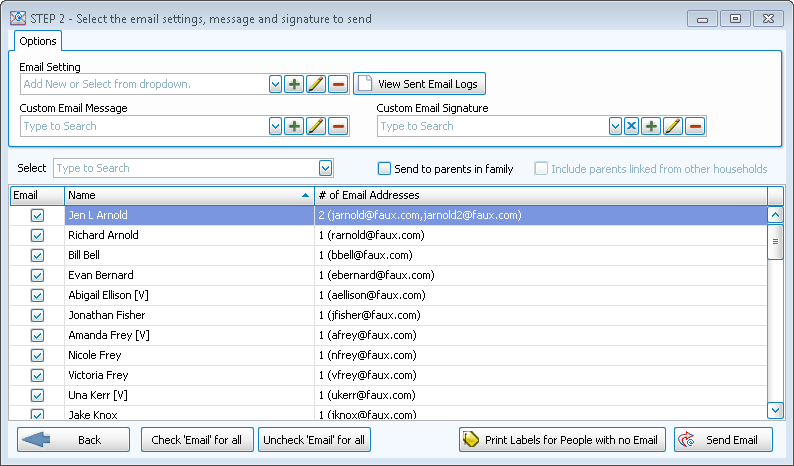Enable Send to parents in family
This screenshot has width=794, height=466.
click(x=384, y=169)
